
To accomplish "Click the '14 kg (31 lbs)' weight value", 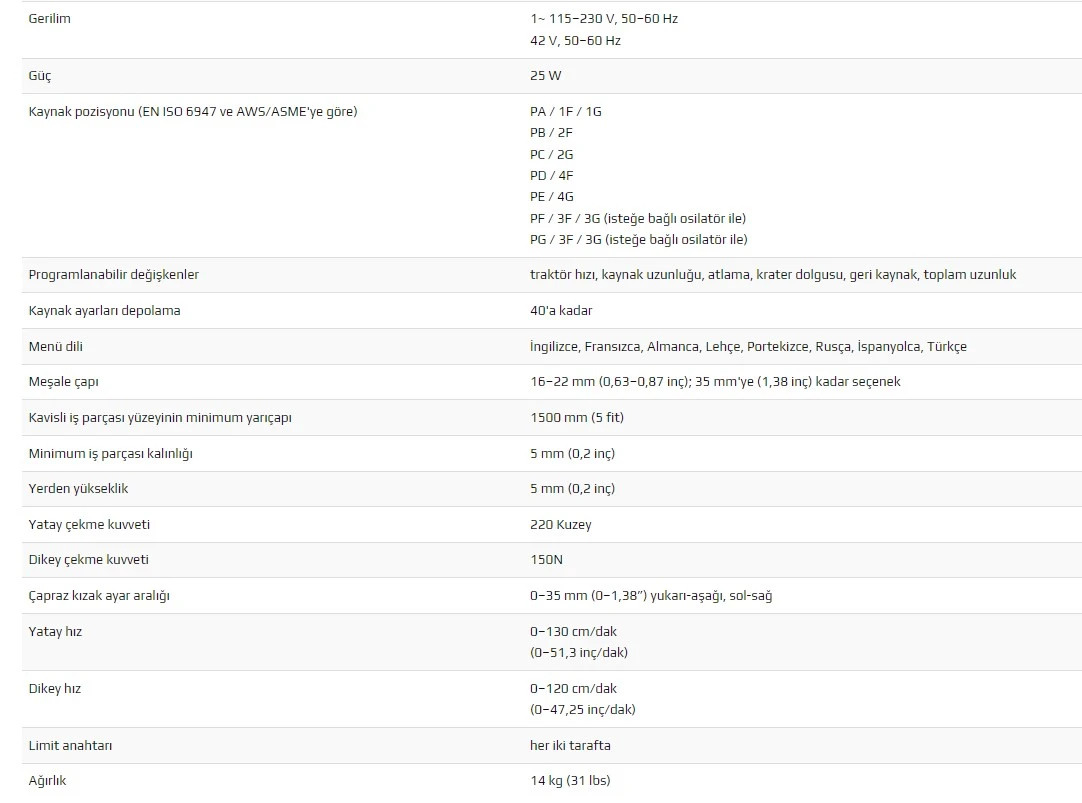I will pyautogui.click(x=570, y=780).
